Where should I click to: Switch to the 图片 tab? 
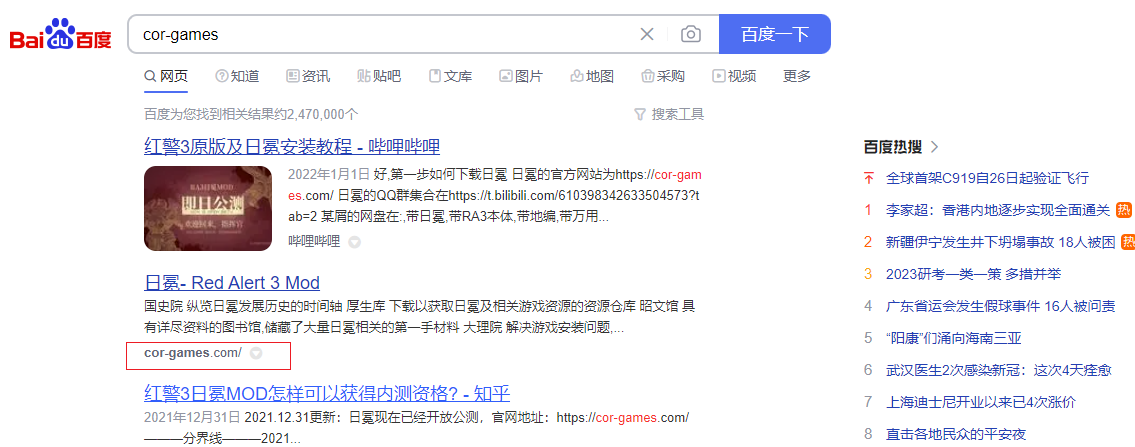pyautogui.click(x=520, y=77)
